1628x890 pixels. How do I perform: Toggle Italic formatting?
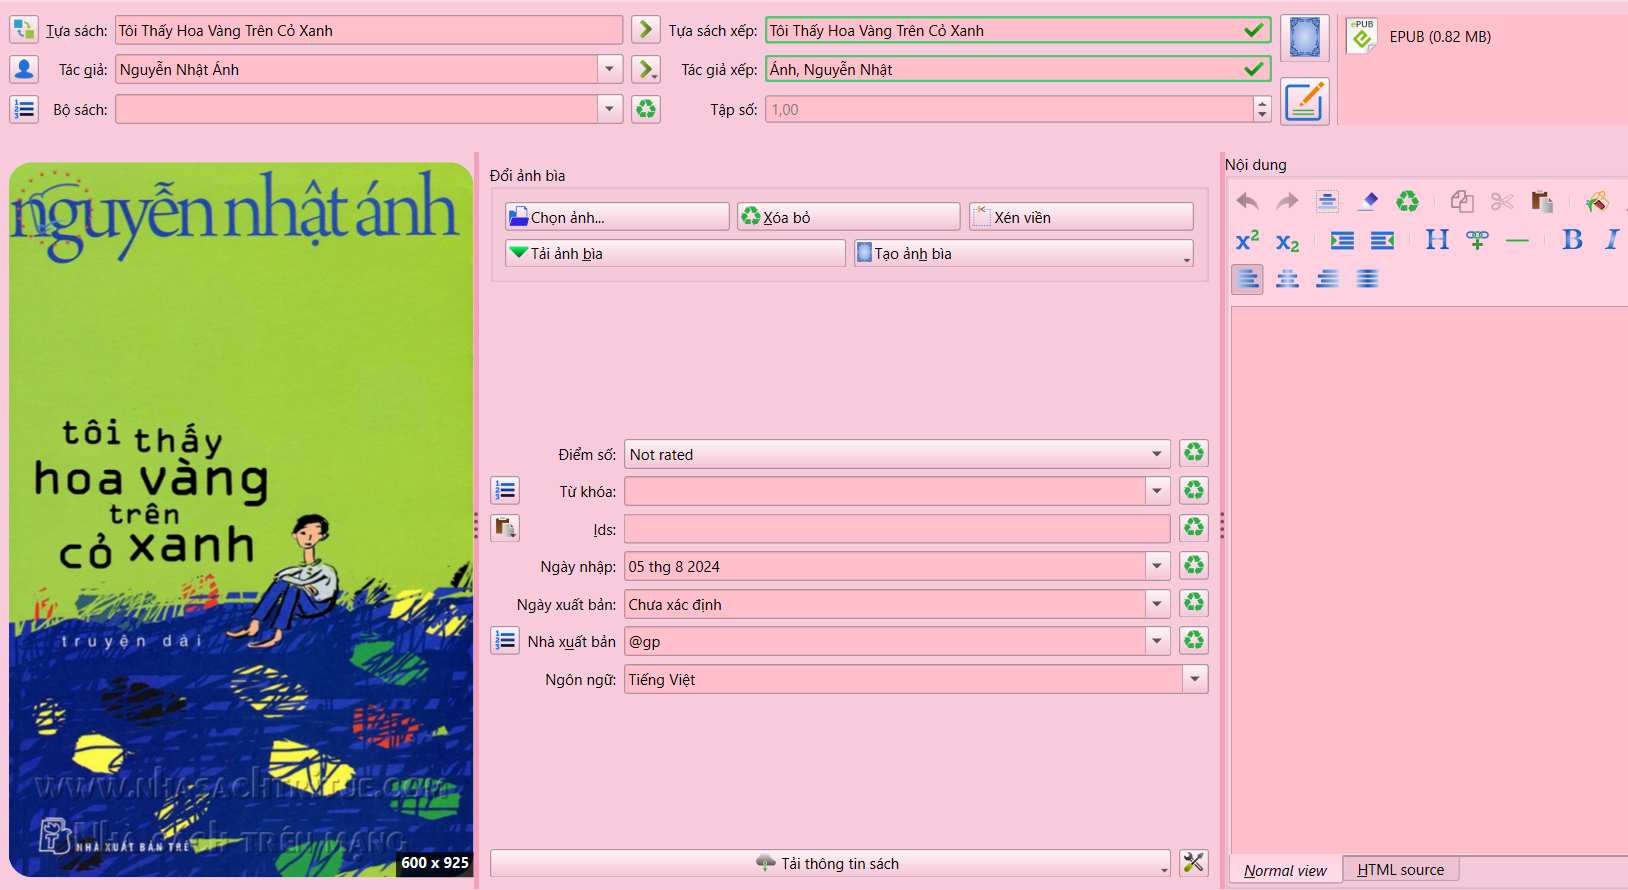pyautogui.click(x=1612, y=240)
